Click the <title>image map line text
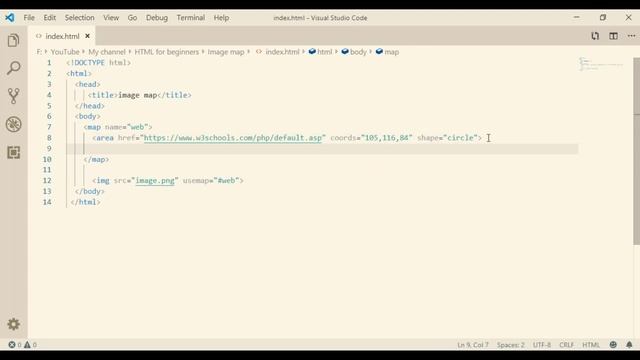This screenshot has height=360, width=640. point(140,95)
